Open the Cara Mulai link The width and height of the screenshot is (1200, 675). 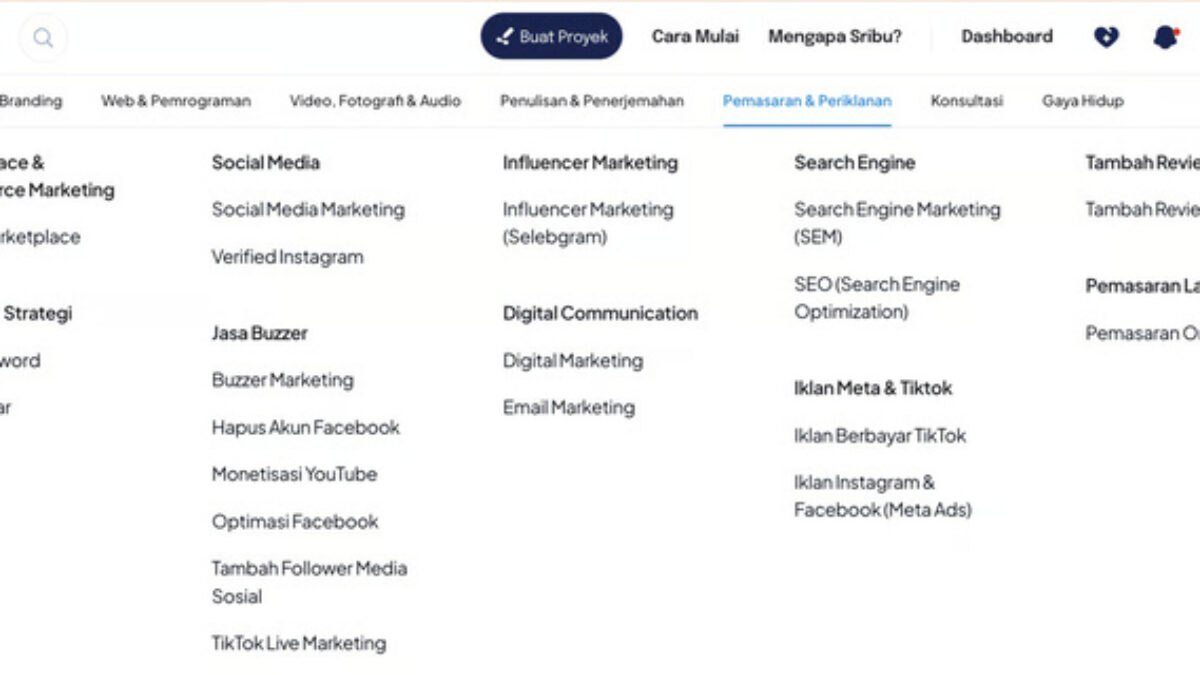pyautogui.click(x=695, y=36)
